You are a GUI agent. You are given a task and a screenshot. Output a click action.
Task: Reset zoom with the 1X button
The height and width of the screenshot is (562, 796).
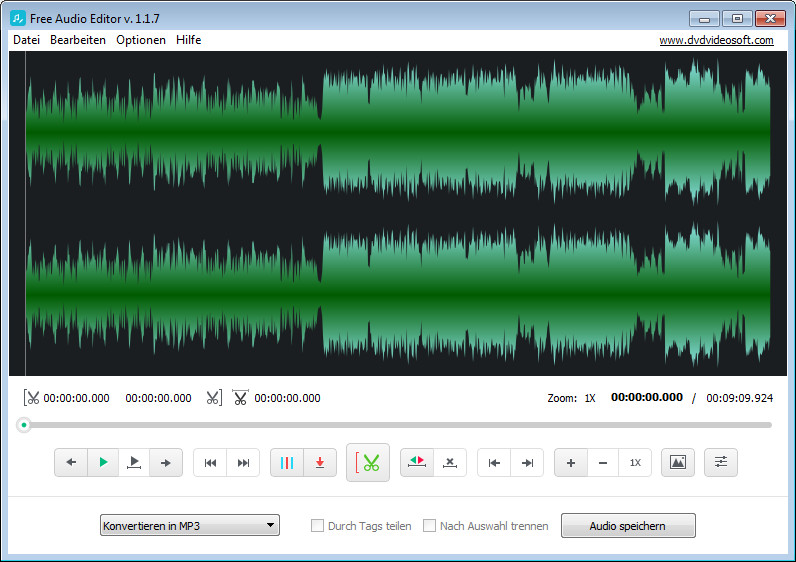tap(635, 463)
